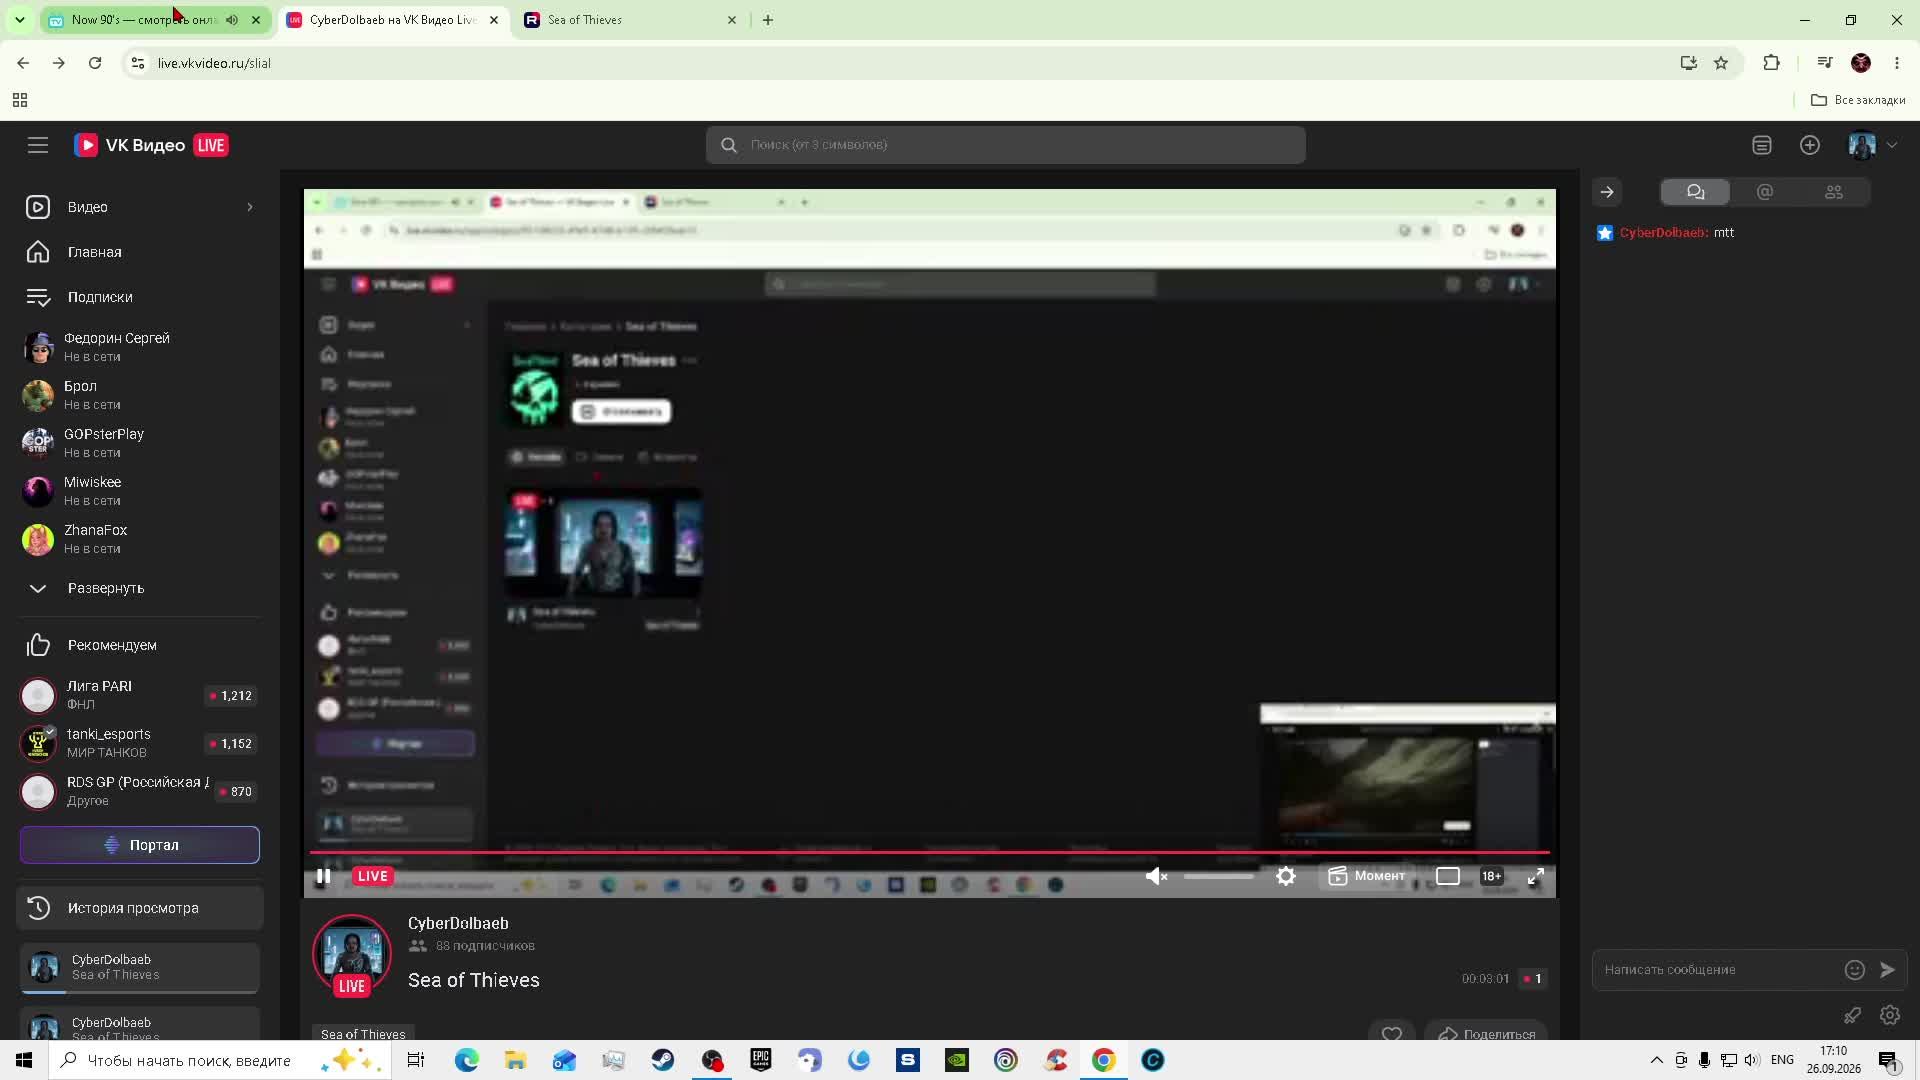The width and height of the screenshot is (1920, 1080).
Task: Open the Chrome three-dot menu
Action: point(1897,63)
